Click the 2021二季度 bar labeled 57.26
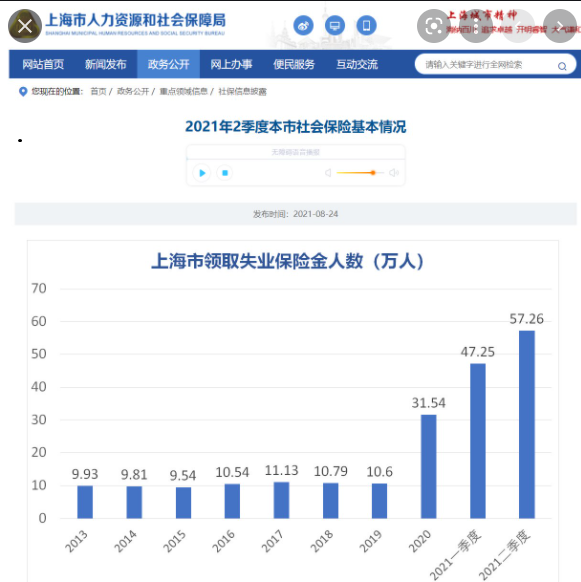This screenshot has width=581, height=582. (527, 424)
